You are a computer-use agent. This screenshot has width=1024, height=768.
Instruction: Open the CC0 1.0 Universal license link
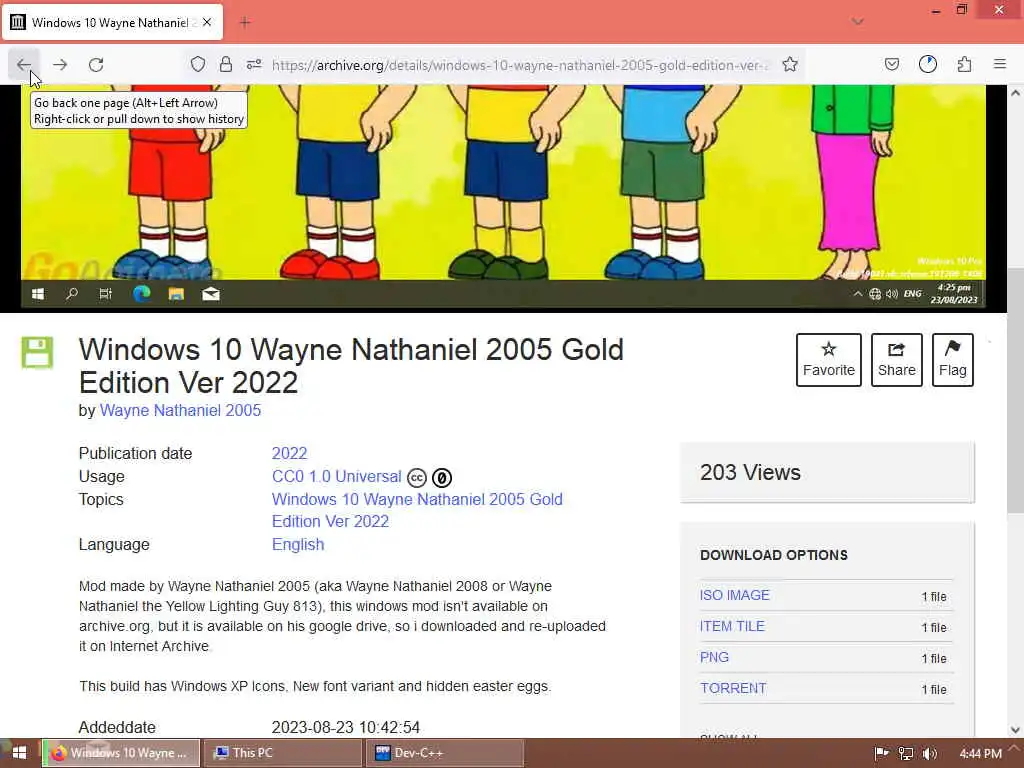coord(336,477)
